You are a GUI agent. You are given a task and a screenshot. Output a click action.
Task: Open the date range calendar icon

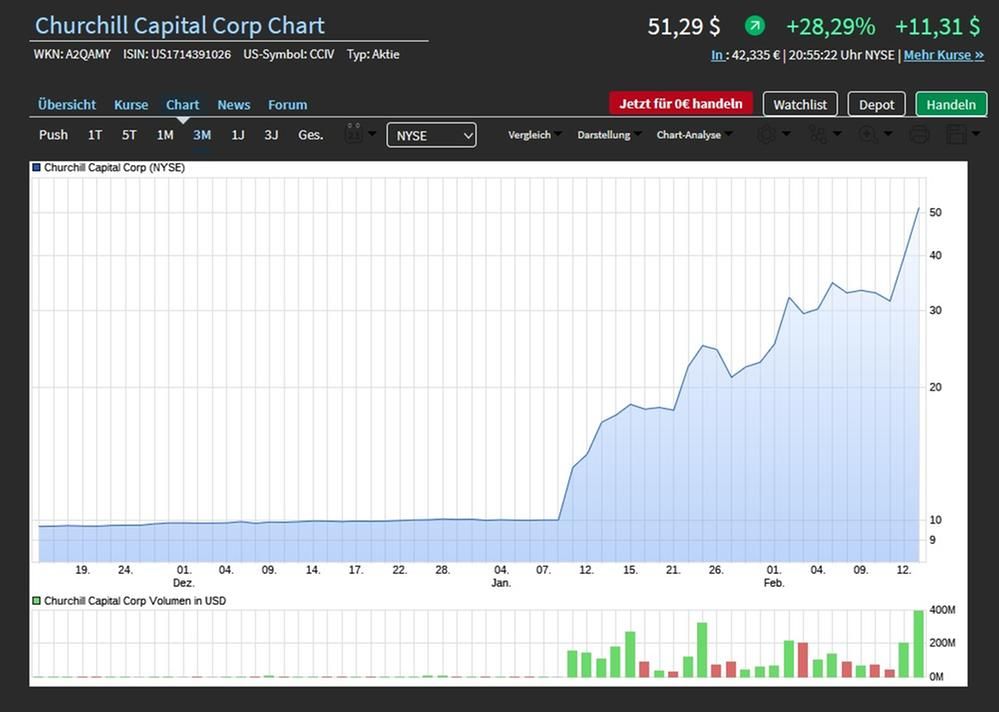(353, 134)
